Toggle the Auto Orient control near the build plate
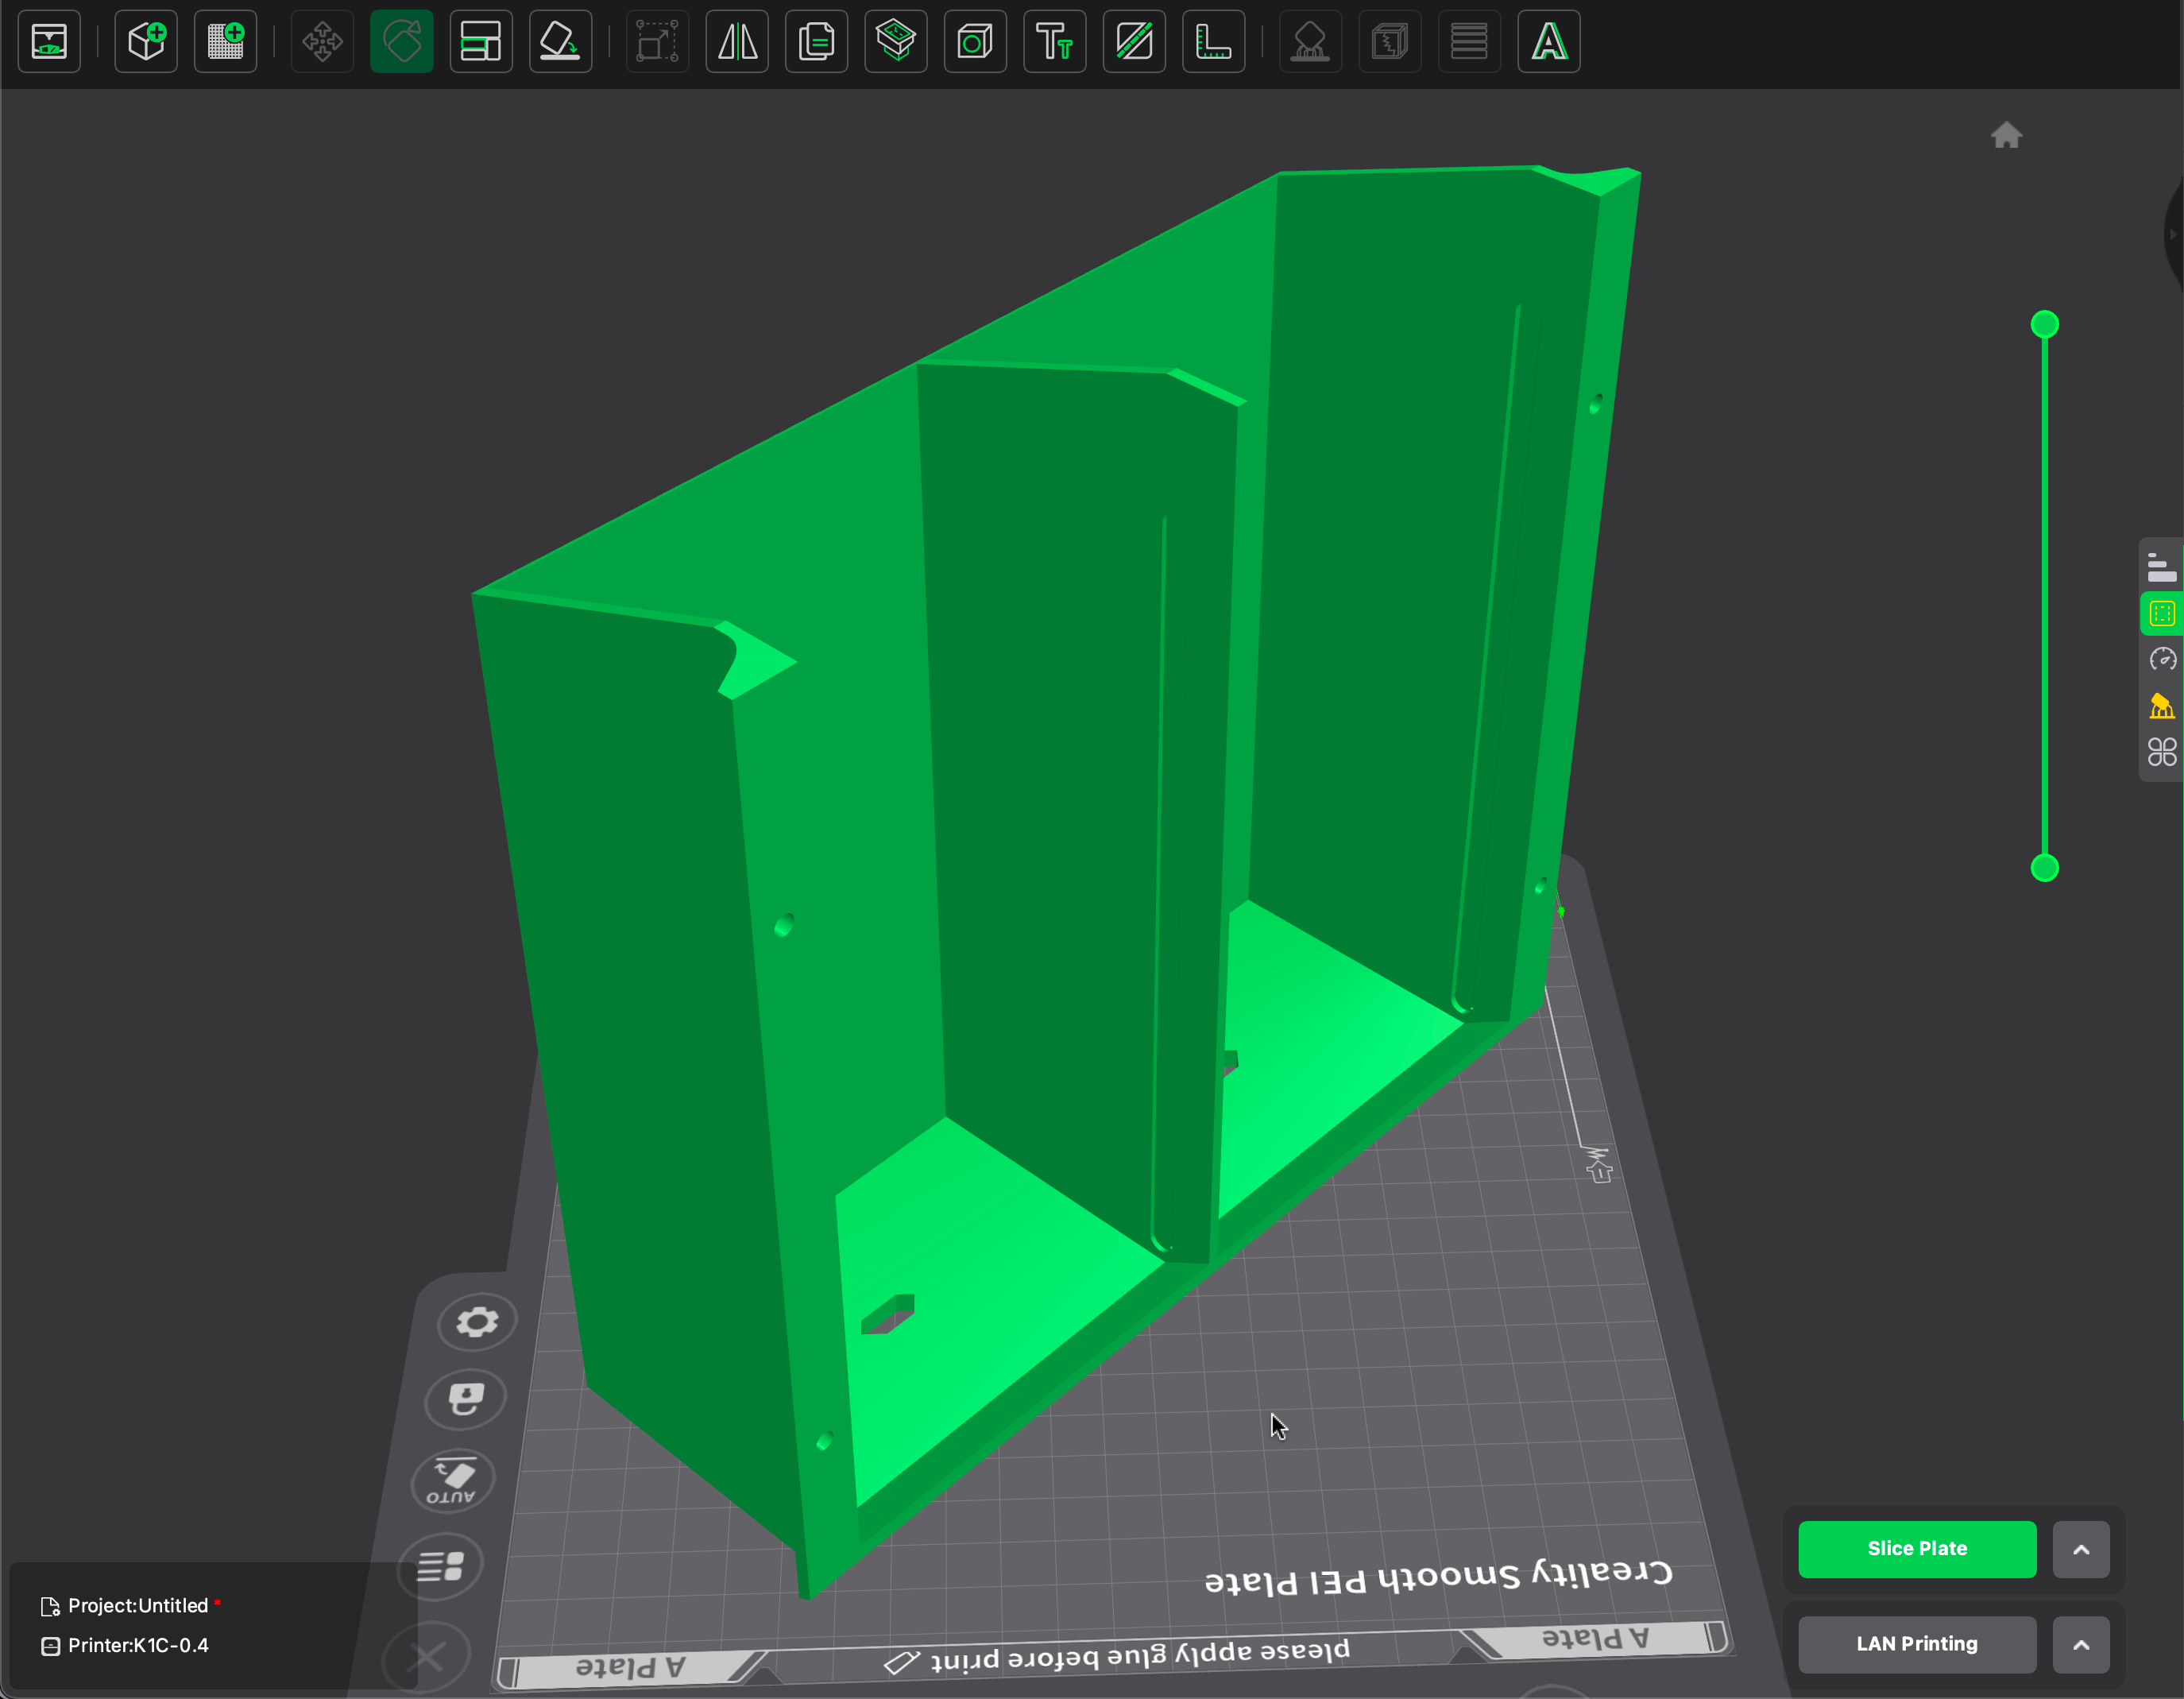 coord(452,1480)
